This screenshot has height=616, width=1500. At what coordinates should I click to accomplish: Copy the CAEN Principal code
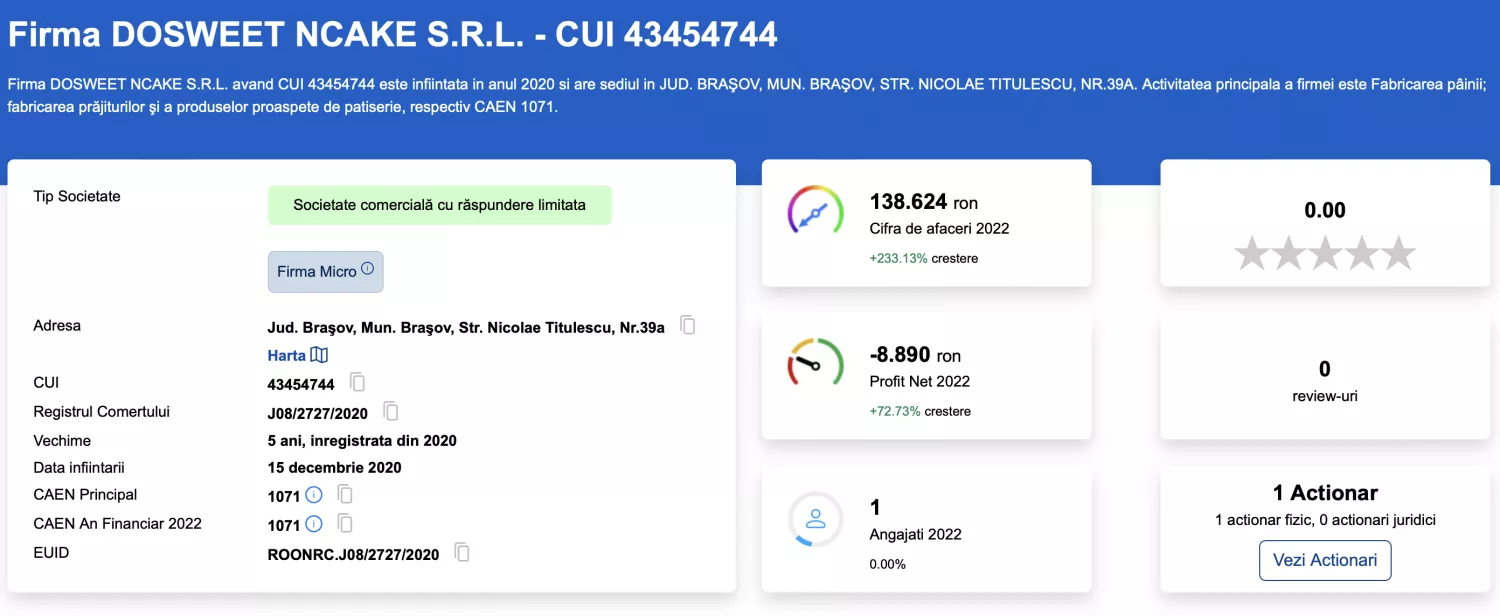point(345,494)
